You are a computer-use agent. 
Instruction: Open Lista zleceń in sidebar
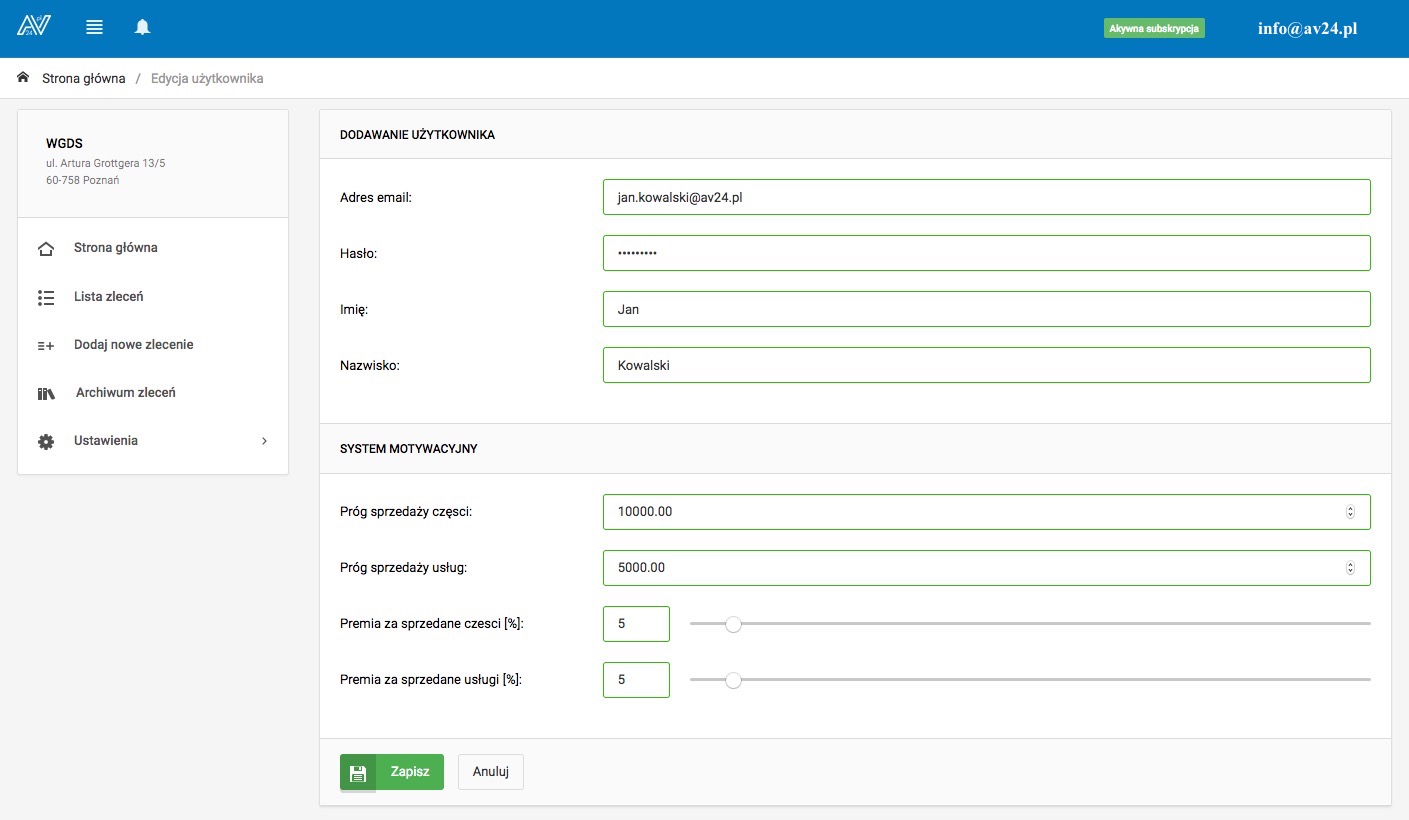point(109,297)
